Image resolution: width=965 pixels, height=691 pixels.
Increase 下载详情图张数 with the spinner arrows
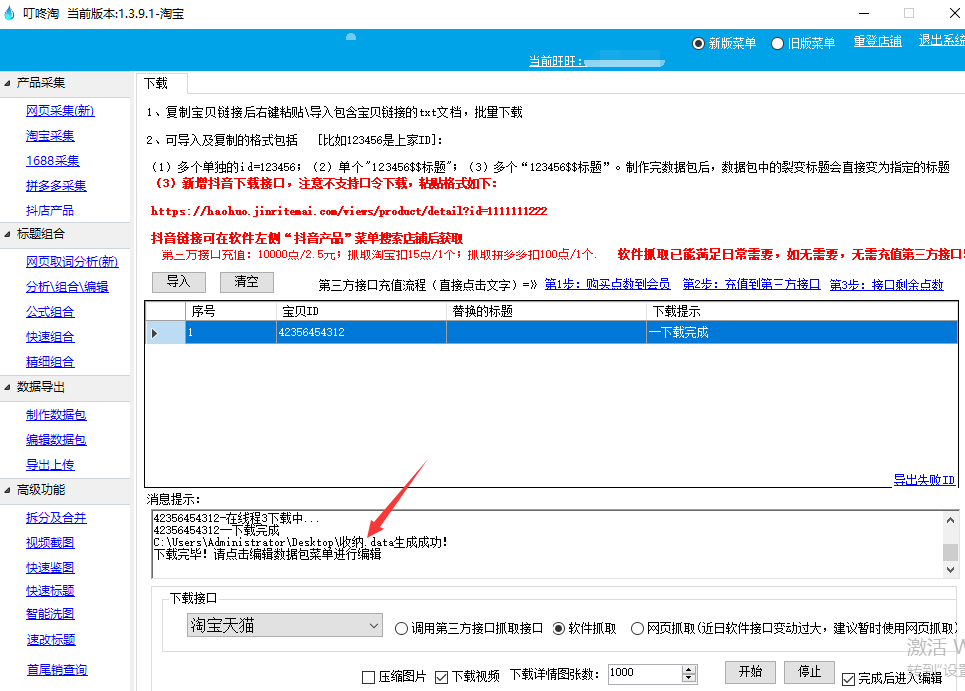coord(688,669)
